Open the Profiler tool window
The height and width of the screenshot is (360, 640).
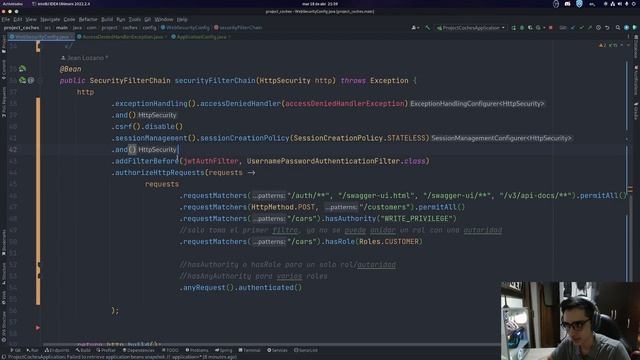[105, 350]
